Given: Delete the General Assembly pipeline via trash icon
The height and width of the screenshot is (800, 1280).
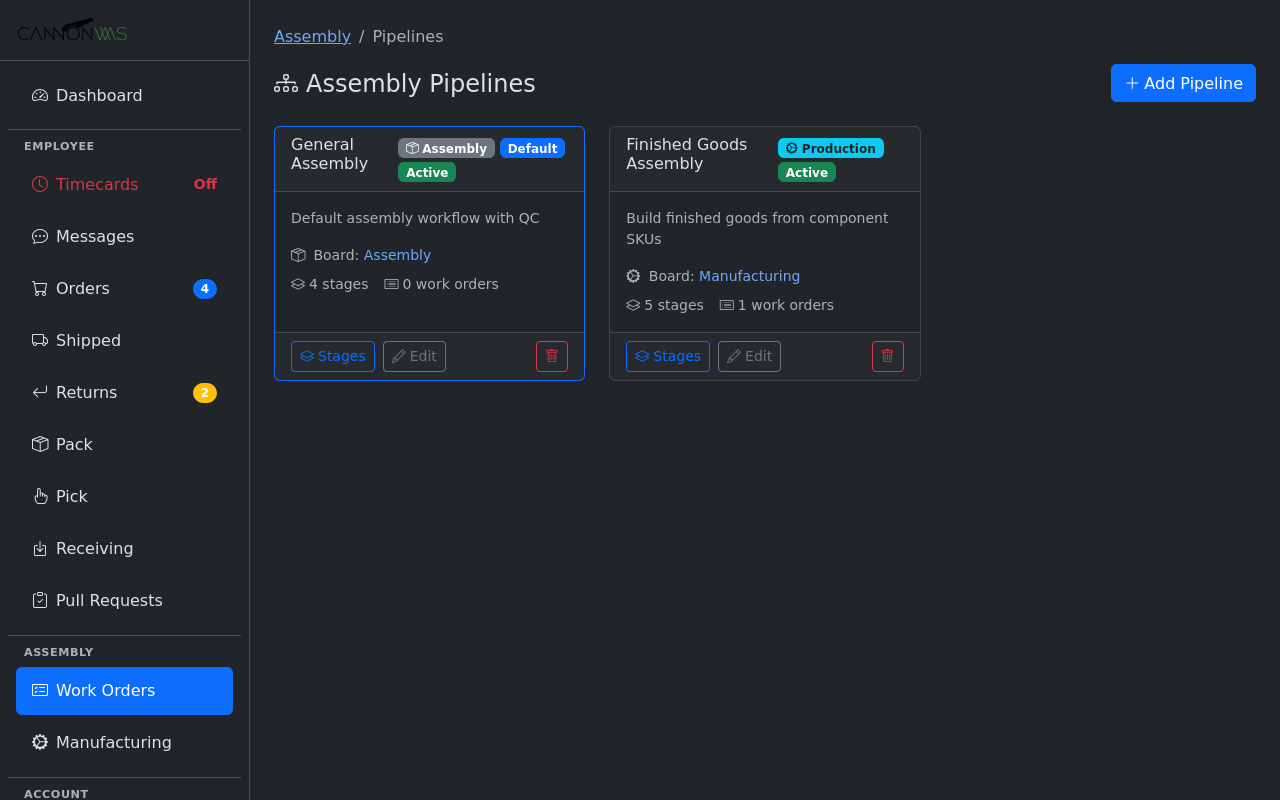Looking at the screenshot, I should point(552,356).
